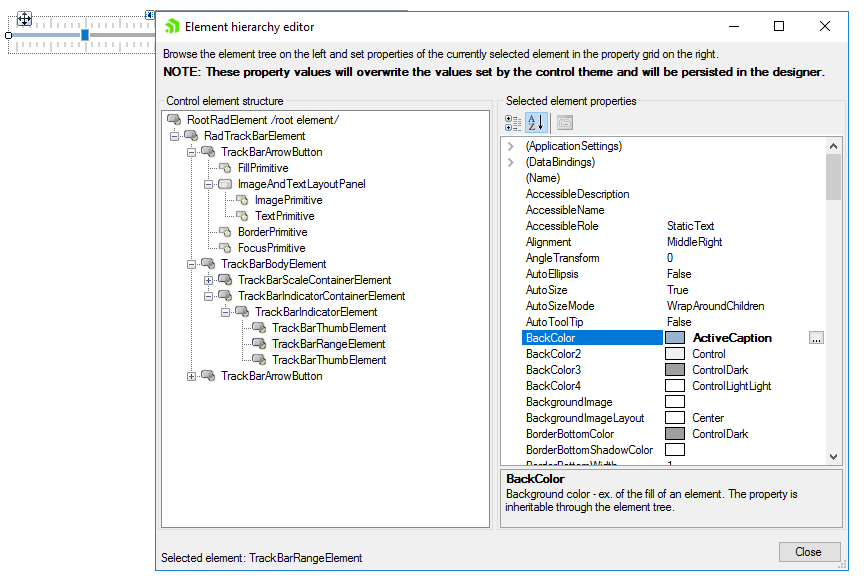Click the ActiveCaption color swatch for BackColor
This screenshot has height=581, width=864.
click(x=674, y=337)
